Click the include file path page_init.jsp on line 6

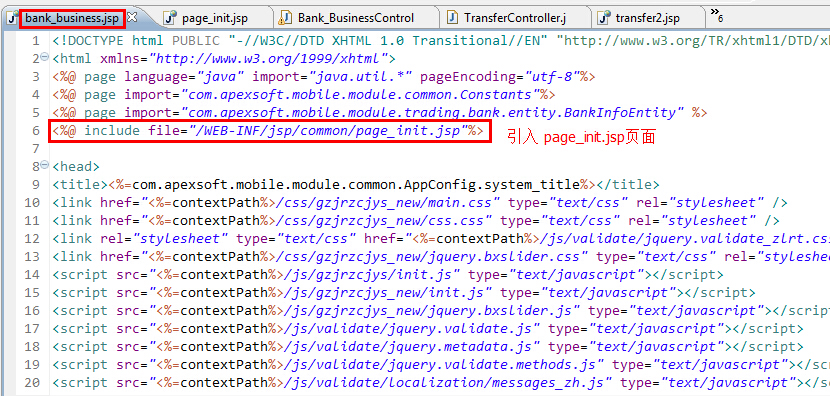328,131
